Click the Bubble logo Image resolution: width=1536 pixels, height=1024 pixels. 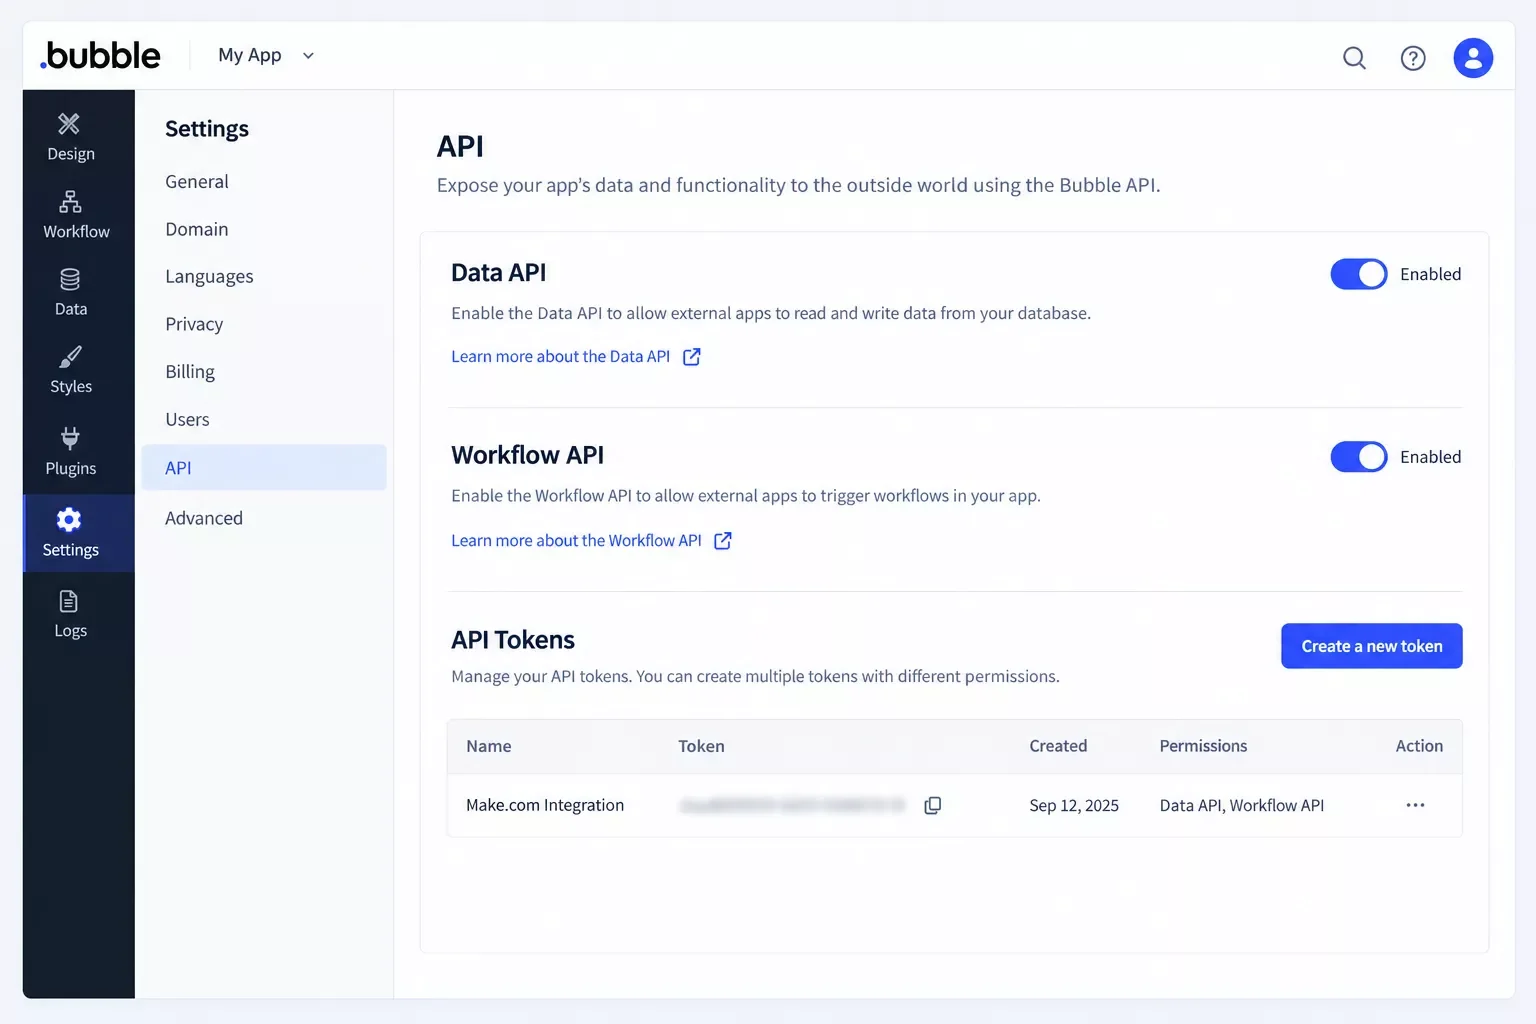(x=100, y=55)
